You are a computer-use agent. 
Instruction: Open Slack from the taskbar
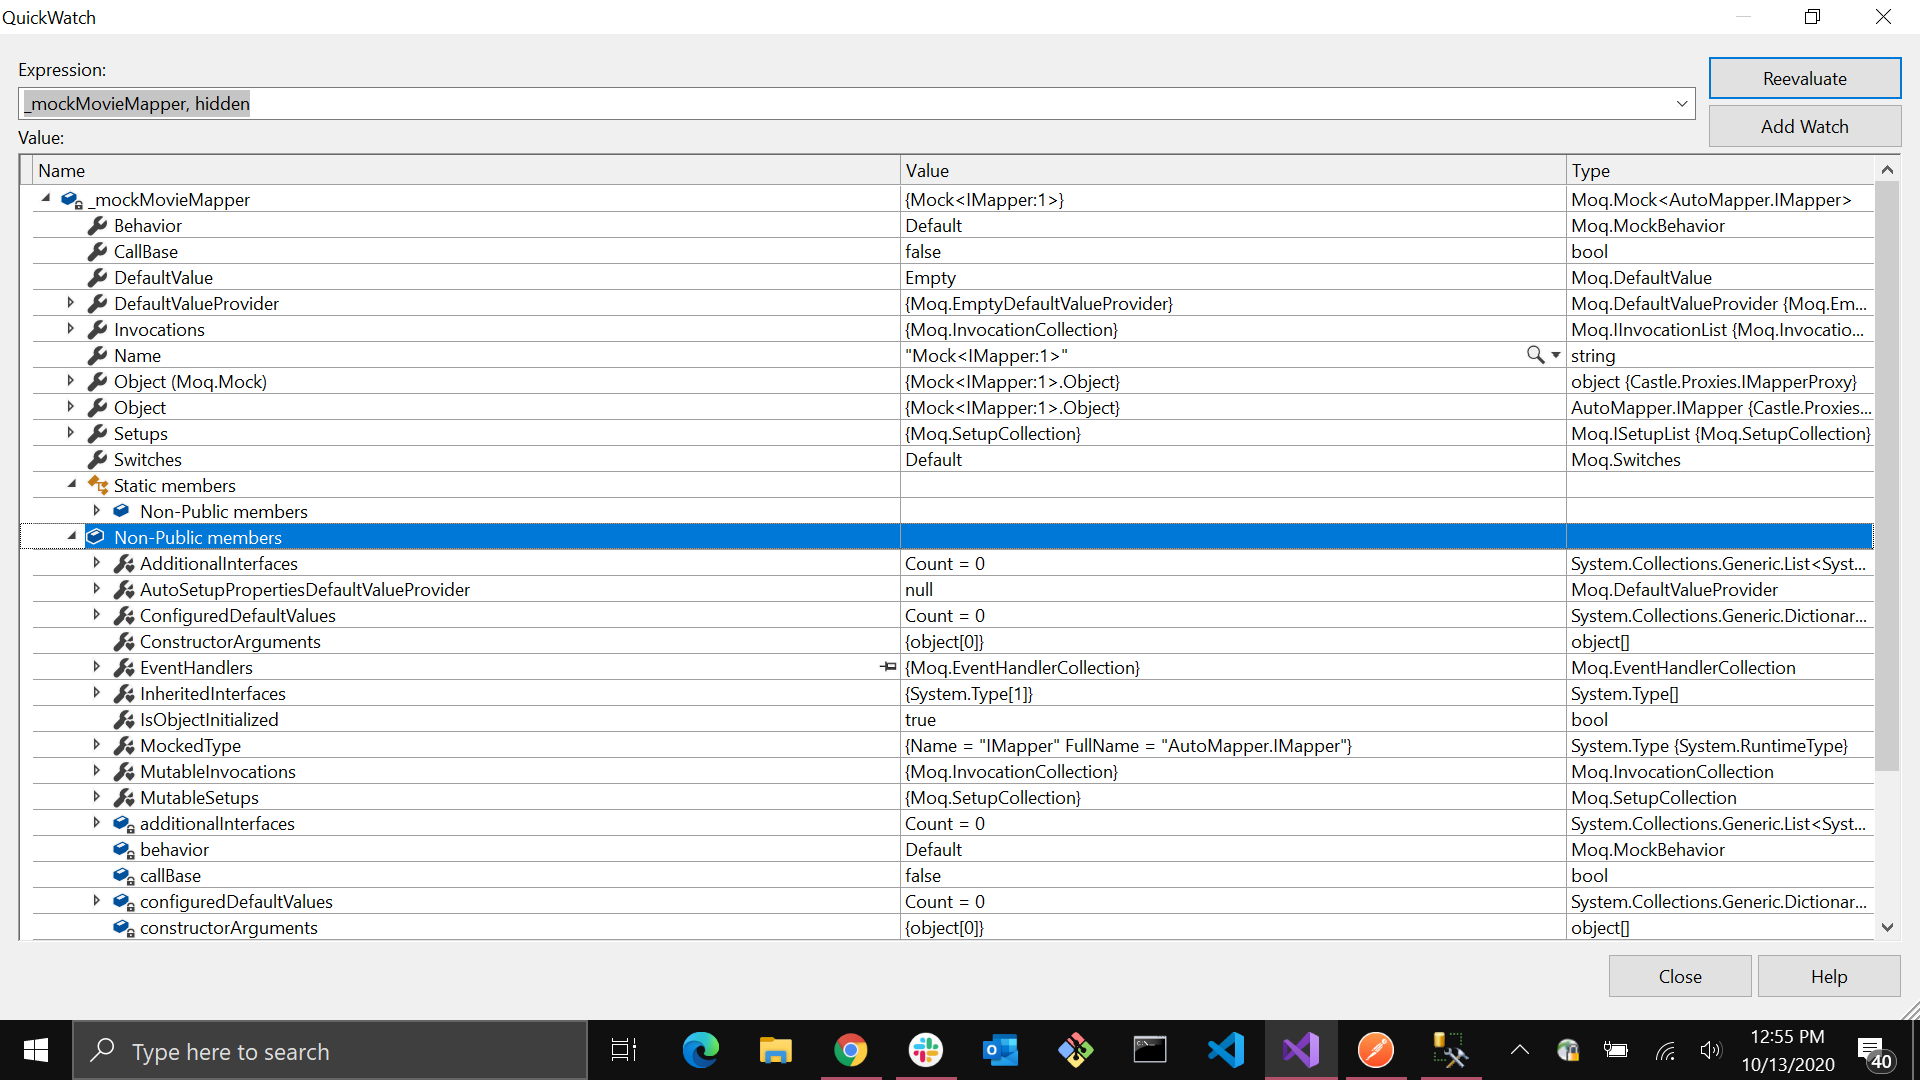925,1050
